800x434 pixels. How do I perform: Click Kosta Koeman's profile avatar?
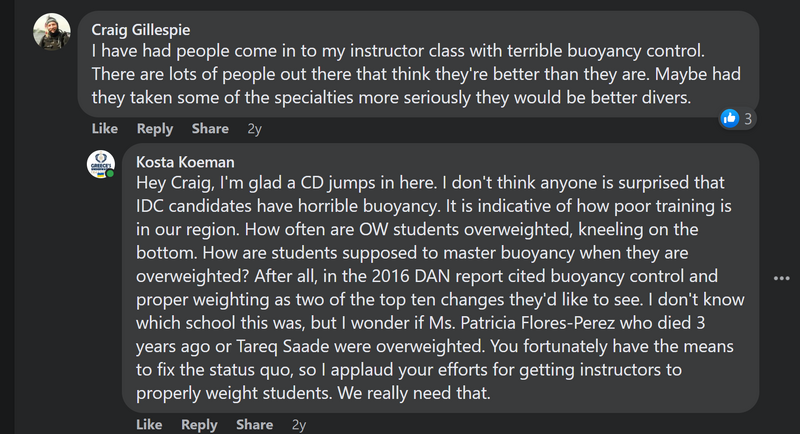point(101,165)
